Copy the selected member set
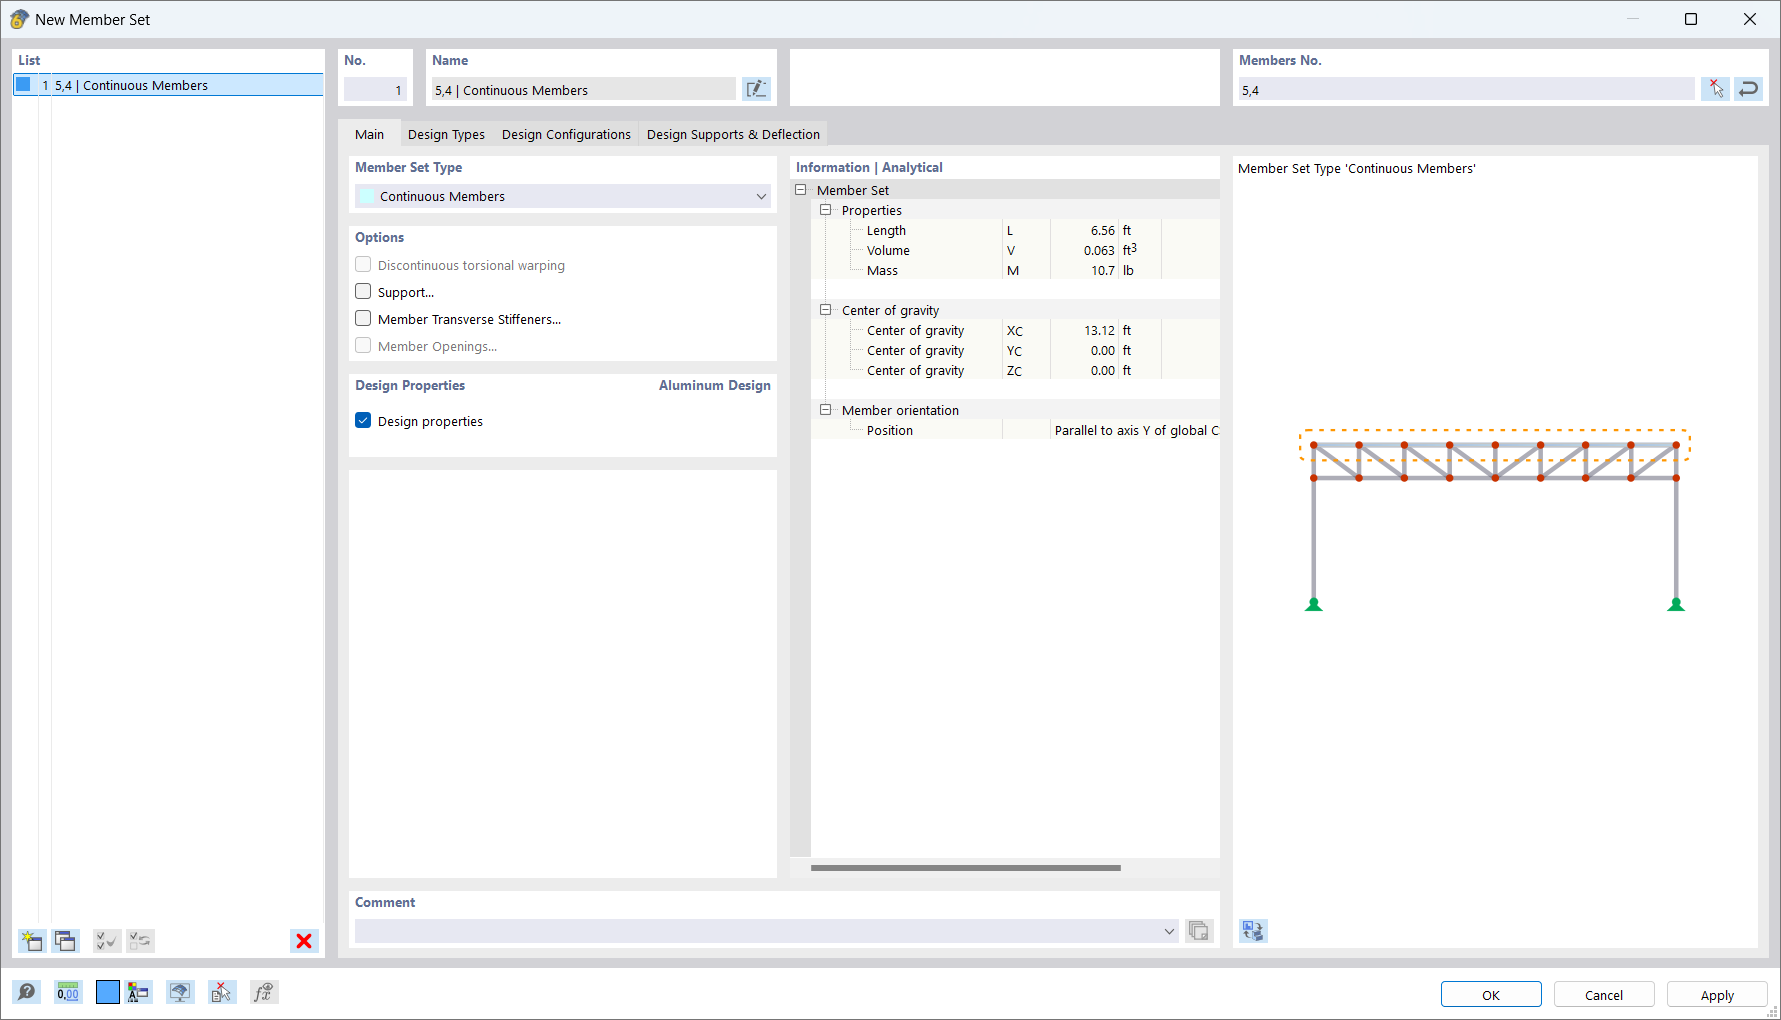The image size is (1781, 1020). pyautogui.click(x=65, y=941)
